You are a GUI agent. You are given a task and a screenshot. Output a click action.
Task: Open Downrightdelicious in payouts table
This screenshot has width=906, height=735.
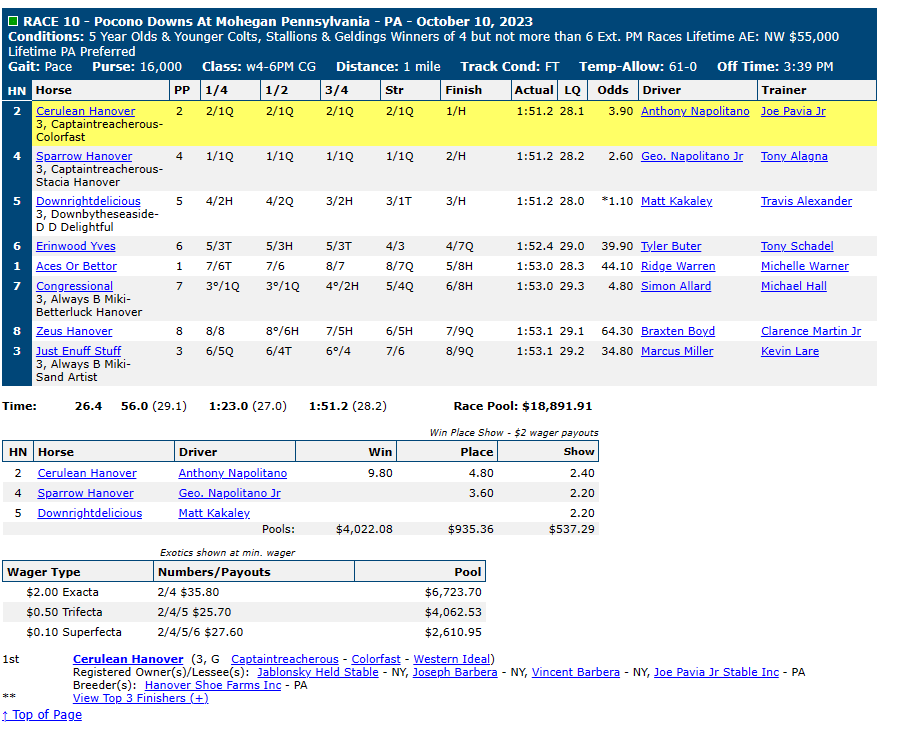(x=90, y=513)
